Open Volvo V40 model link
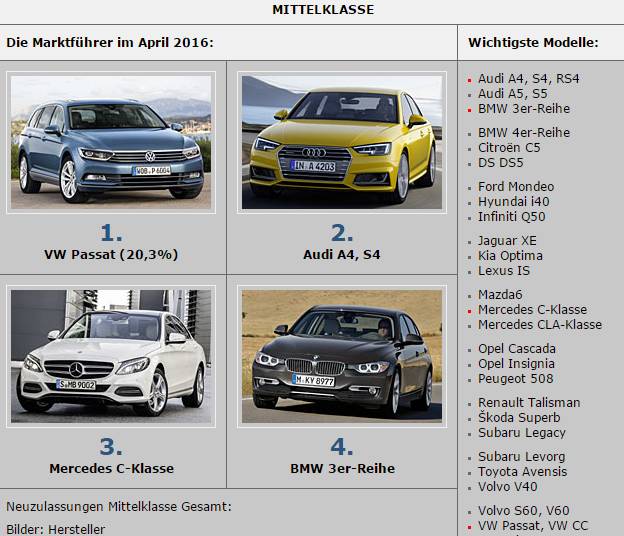The width and height of the screenshot is (624, 536). [507, 487]
